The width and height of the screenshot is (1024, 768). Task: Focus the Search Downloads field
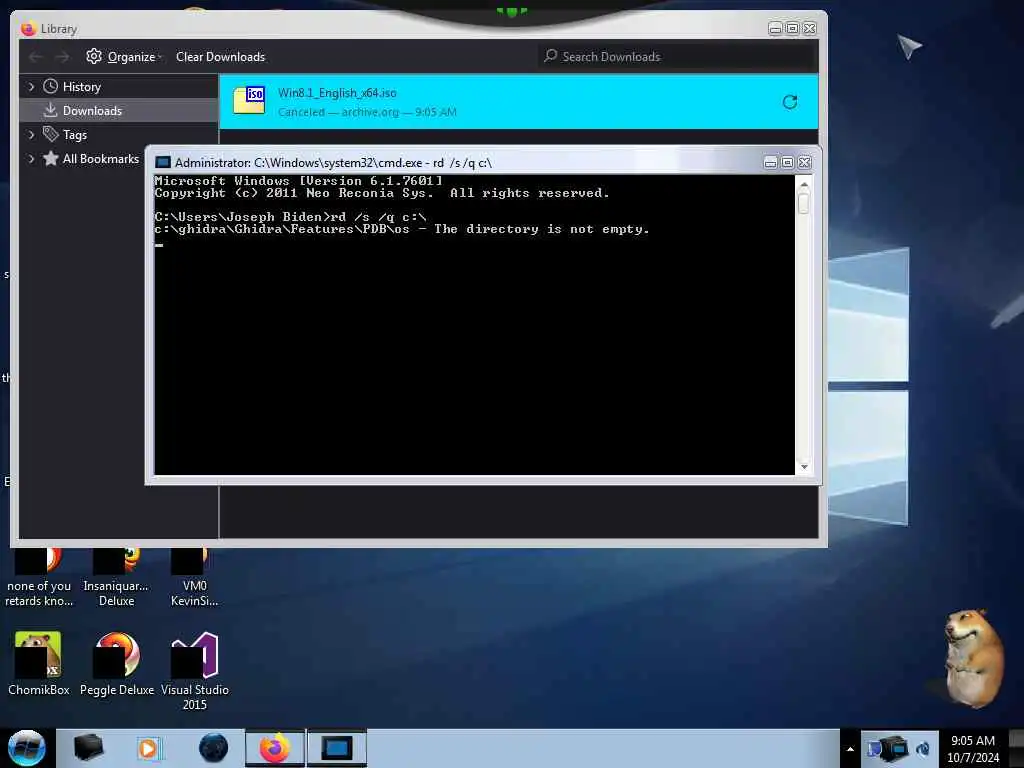(x=677, y=57)
